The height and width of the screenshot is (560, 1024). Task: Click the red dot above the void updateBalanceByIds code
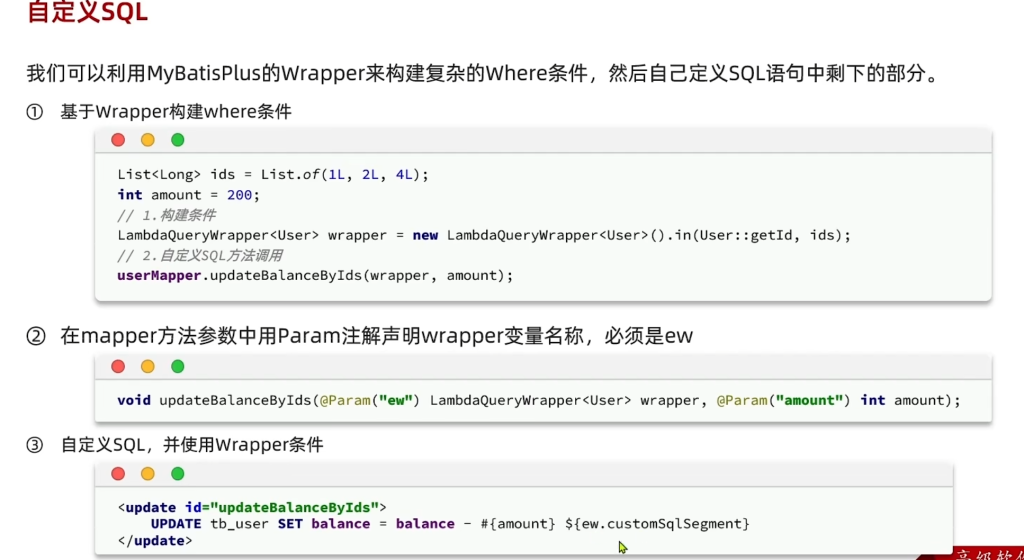pyautogui.click(x=118, y=366)
